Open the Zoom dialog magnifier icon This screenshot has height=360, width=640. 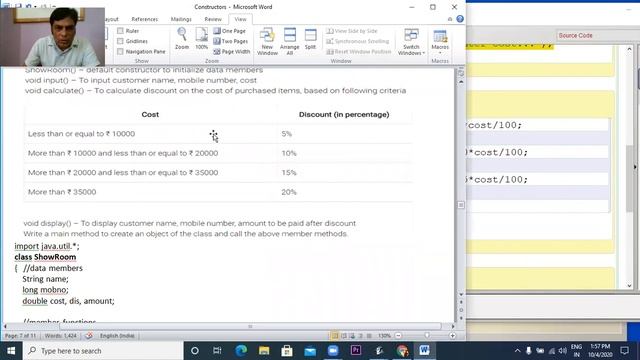tap(182, 38)
